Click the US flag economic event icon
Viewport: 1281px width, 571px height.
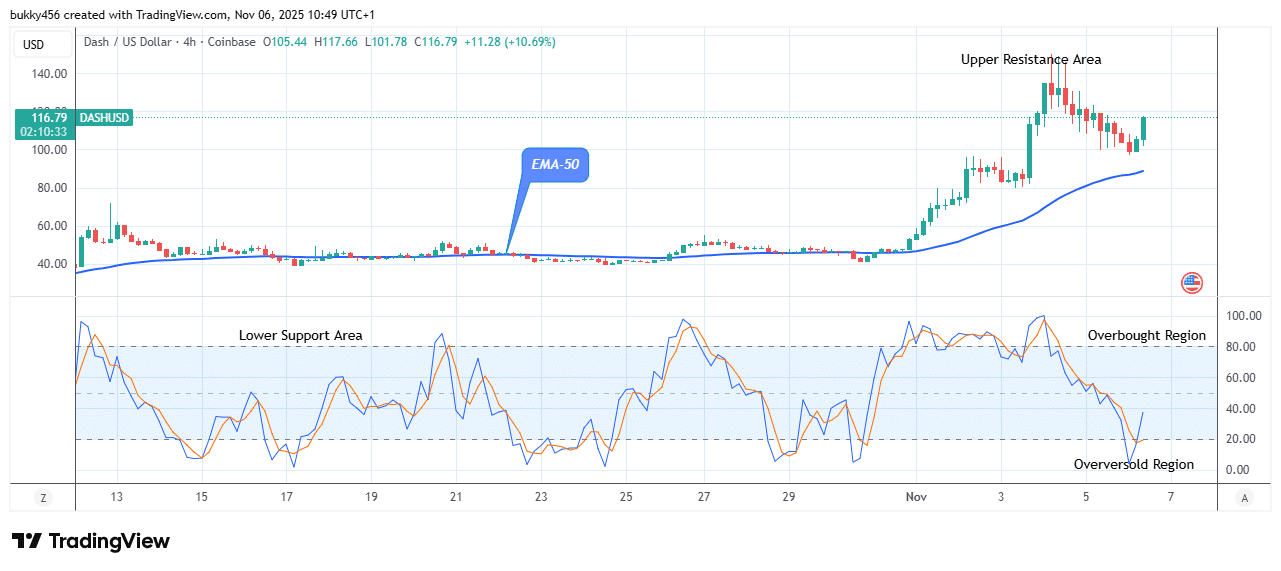pyautogui.click(x=1191, y=282)
